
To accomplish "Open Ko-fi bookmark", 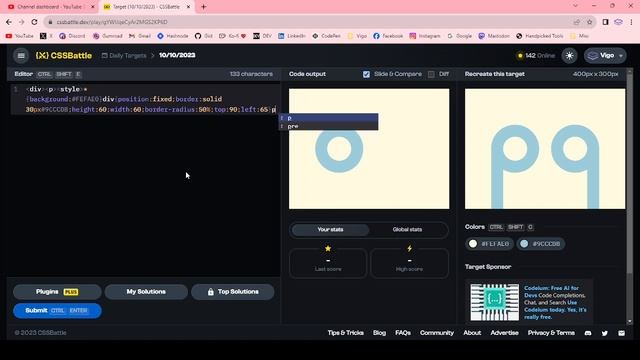I will coord(233,36).
